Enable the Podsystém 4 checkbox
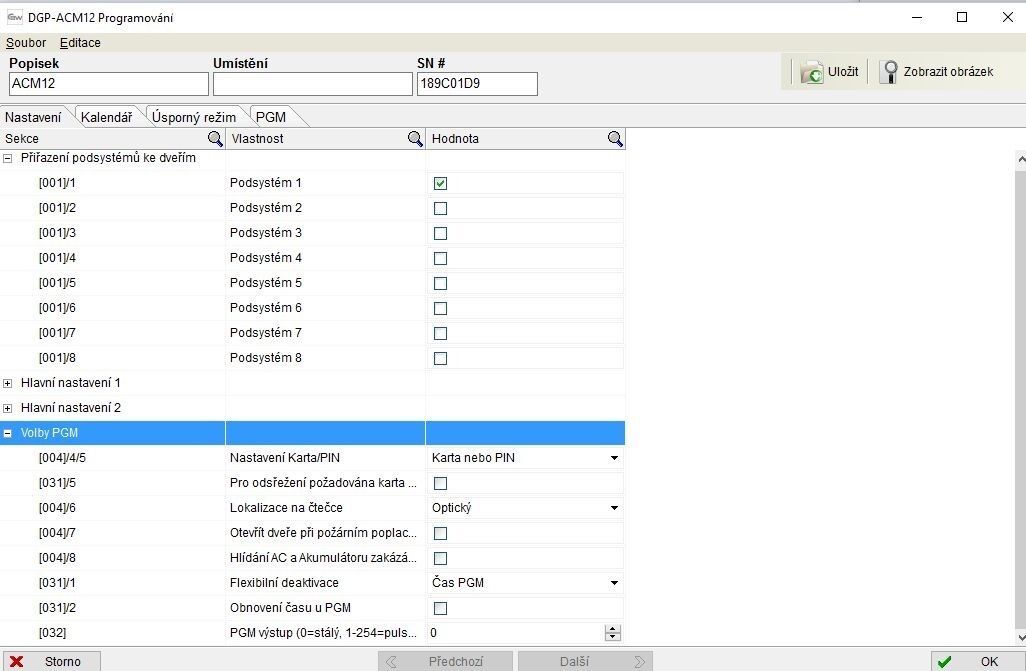The image size is (1026, 671). coord(440,258)
